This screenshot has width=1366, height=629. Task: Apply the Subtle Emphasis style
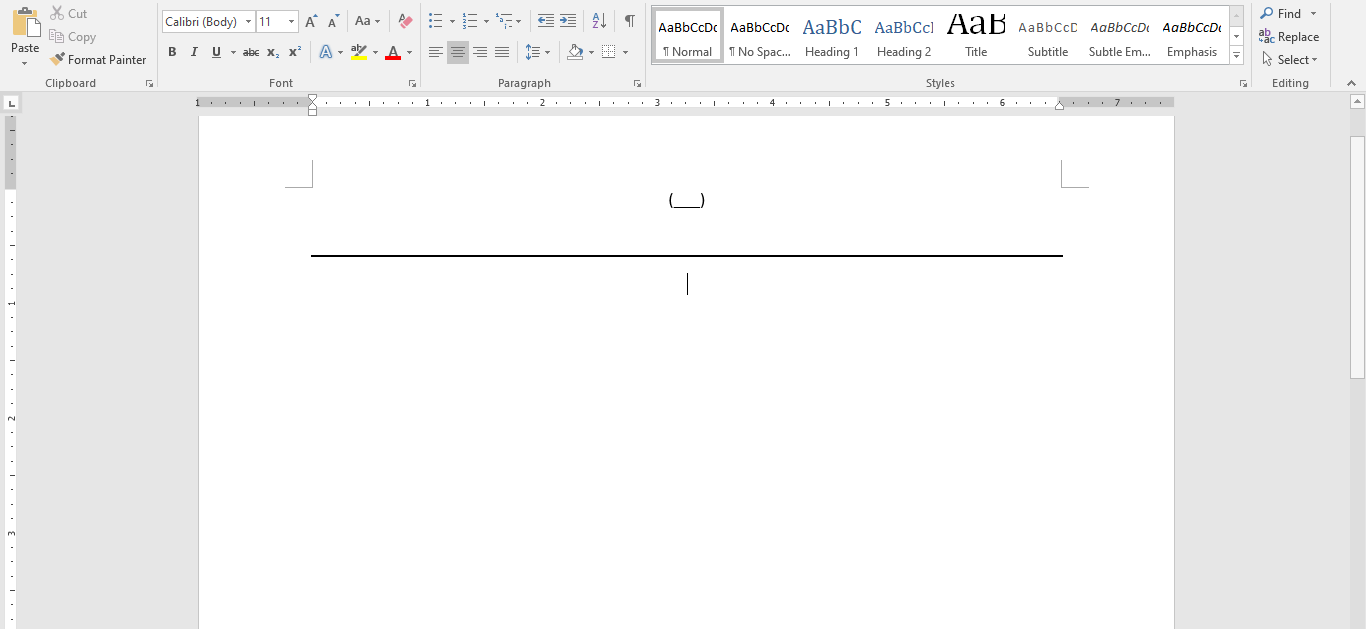[x=1120, y=36]
